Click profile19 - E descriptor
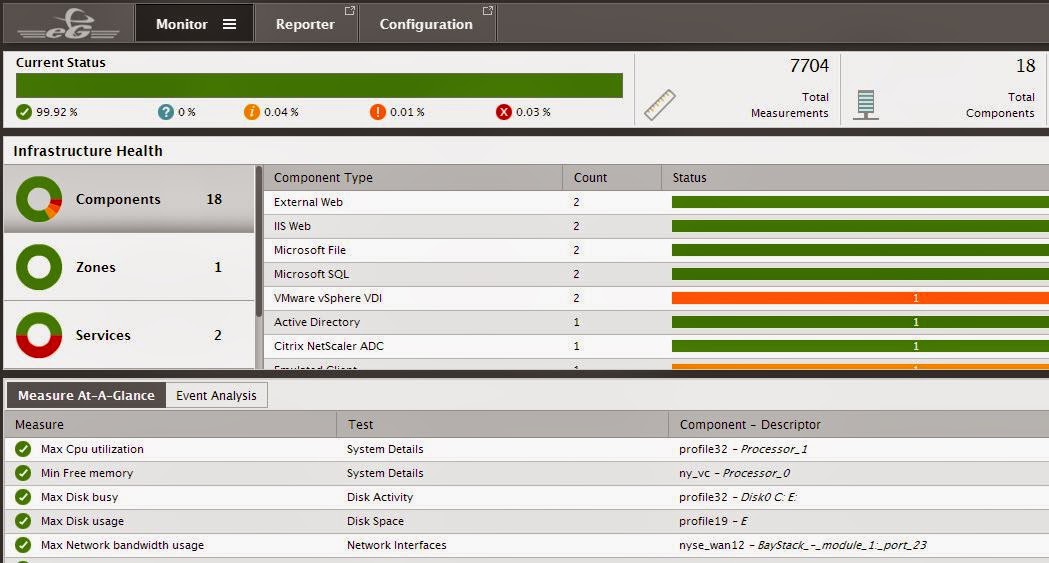The height and width of the screenshot is (563, 1049). (713, 522)
